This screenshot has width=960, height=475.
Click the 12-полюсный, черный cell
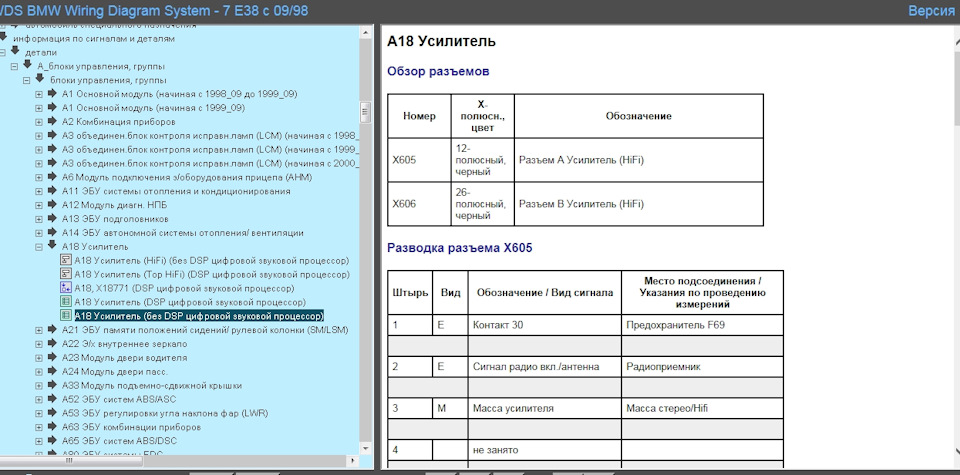pyautogui.click(x=482, y=160)
